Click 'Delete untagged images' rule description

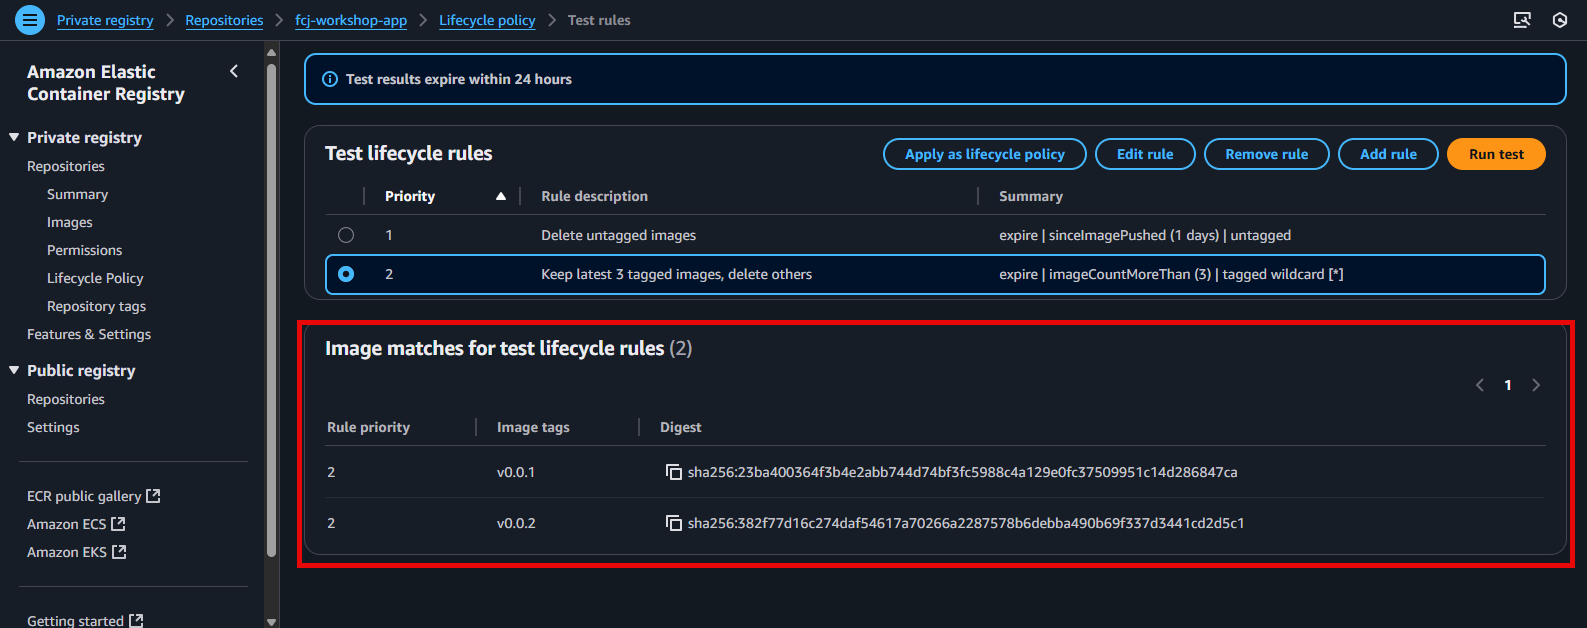(x=618, y=235)
